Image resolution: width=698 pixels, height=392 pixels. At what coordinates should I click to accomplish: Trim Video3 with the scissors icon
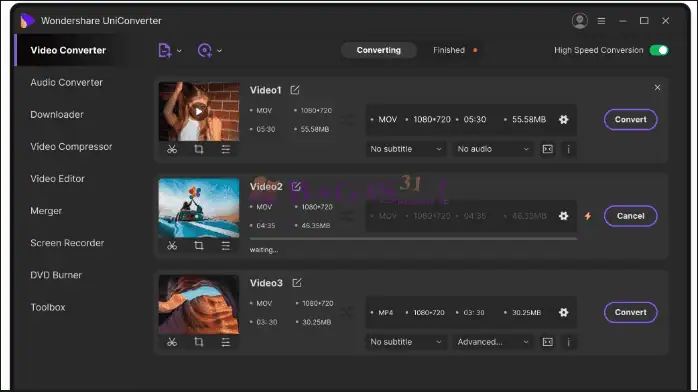click(x=172, y=342)
